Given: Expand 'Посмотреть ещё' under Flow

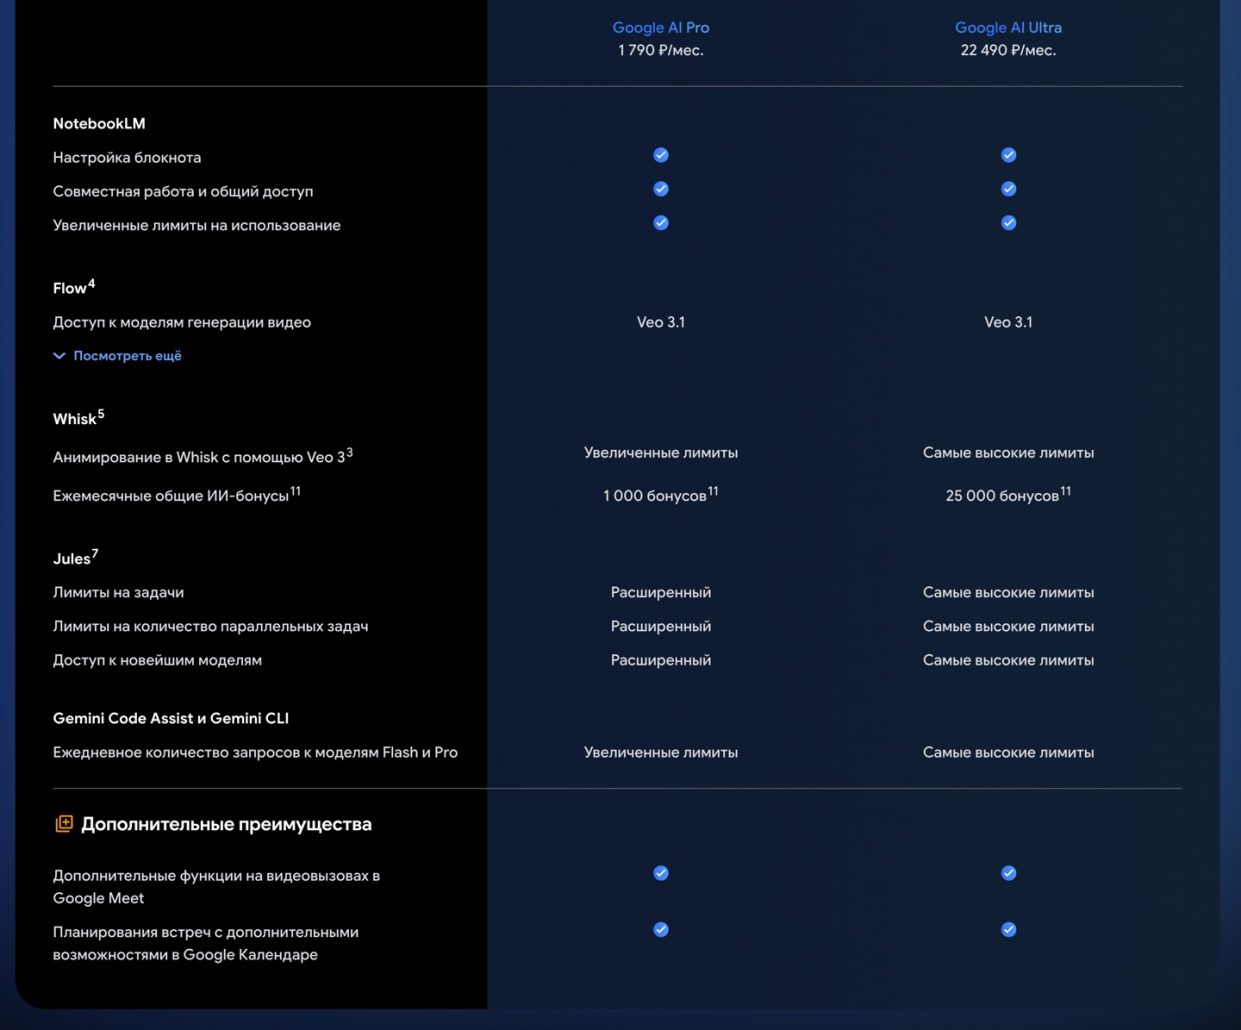Looking at the screenshot, I should point(117,356).
